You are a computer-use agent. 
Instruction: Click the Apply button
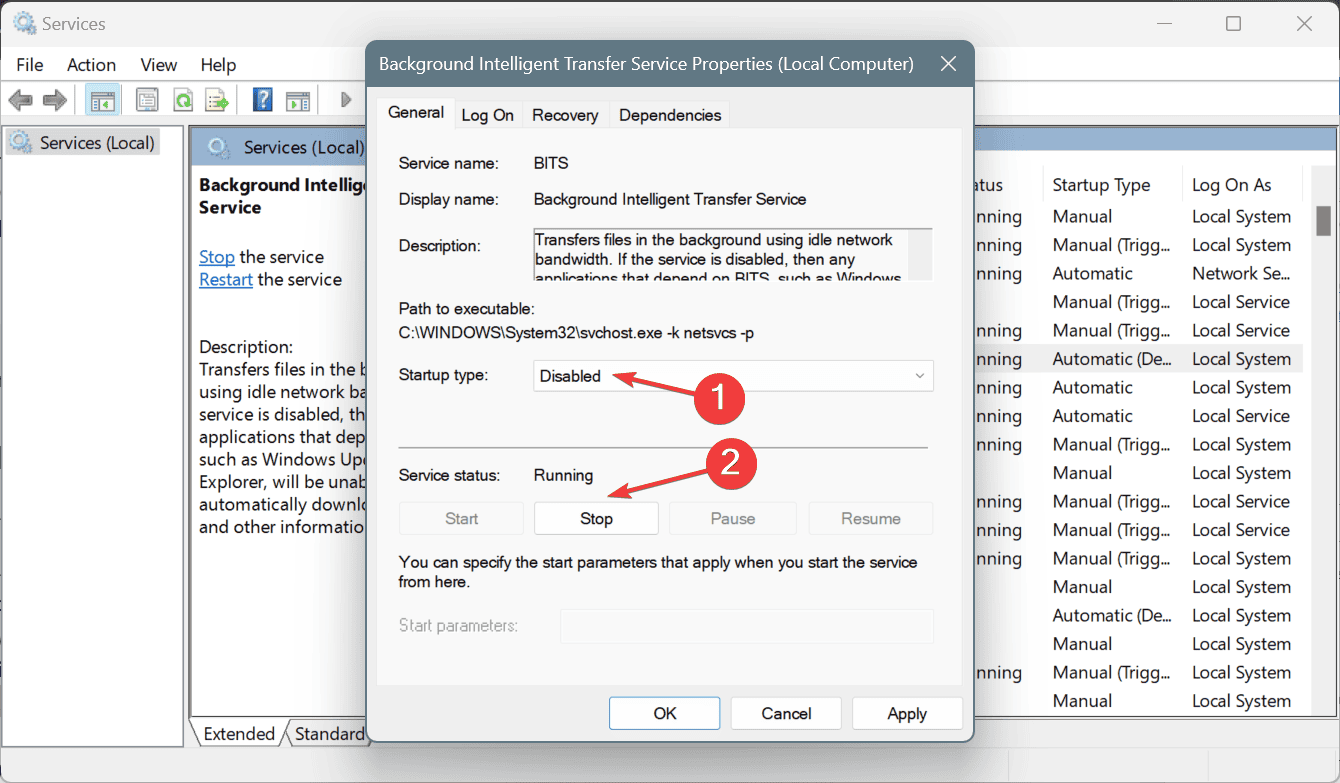tap(907, 713)
